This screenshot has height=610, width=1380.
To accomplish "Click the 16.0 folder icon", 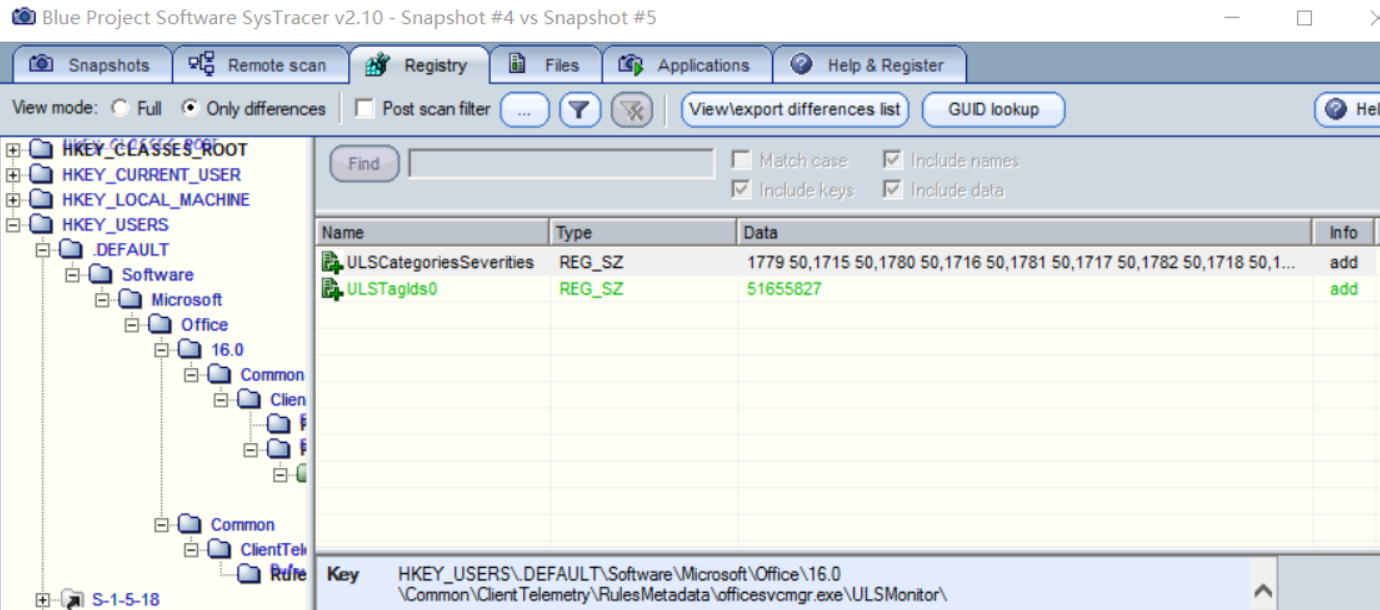I will 190,349.
